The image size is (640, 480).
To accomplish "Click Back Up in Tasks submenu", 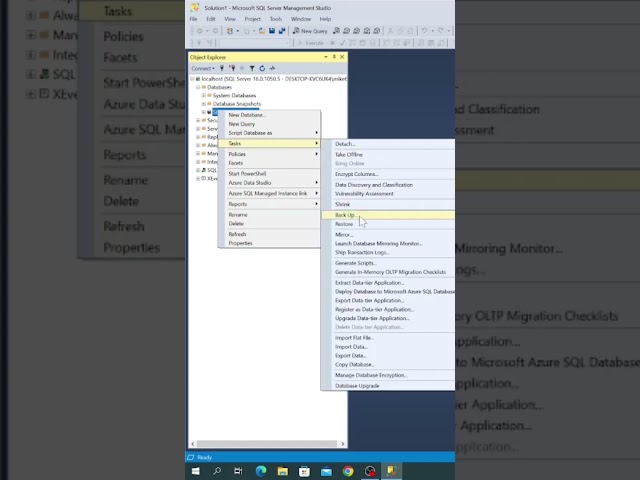I will pos(388,215).
